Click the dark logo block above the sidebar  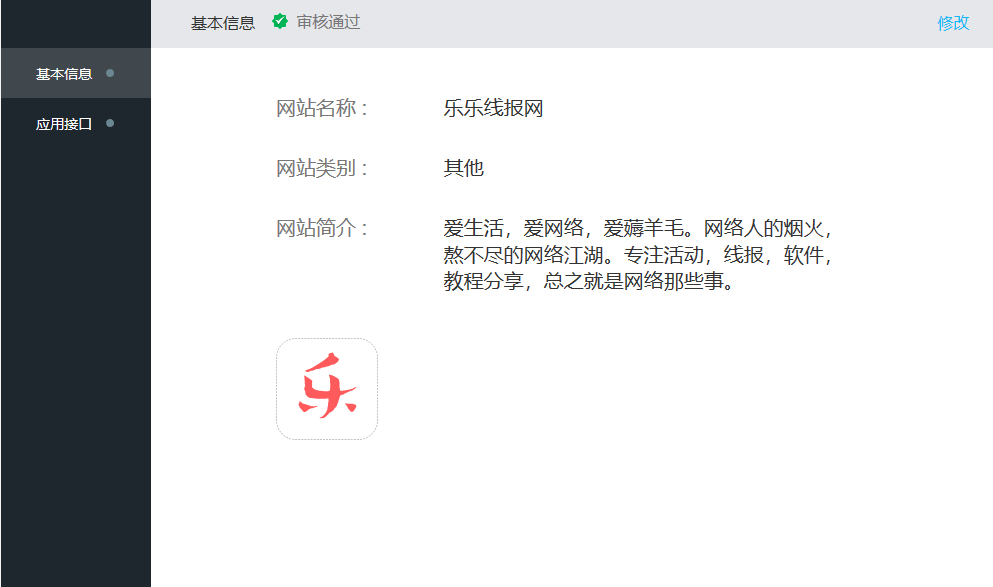pyautogui.click(x=75, y=24)
